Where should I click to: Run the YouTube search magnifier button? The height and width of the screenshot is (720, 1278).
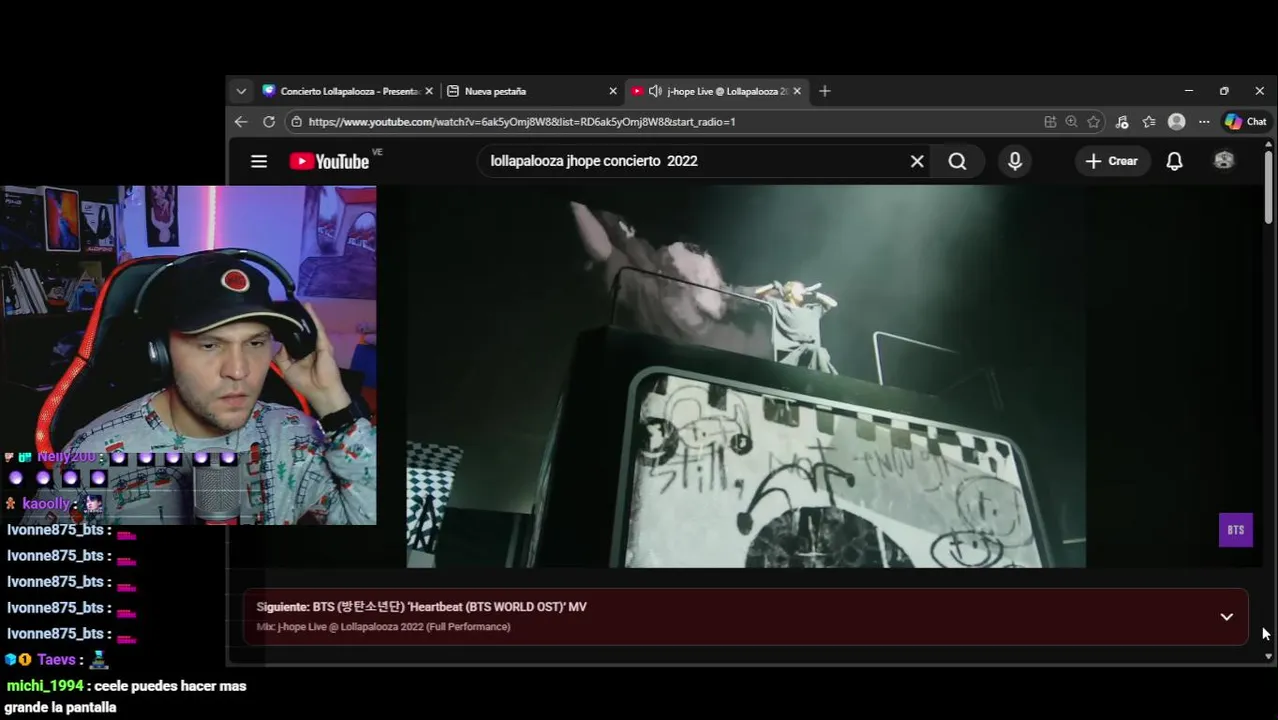click(957, 161)
